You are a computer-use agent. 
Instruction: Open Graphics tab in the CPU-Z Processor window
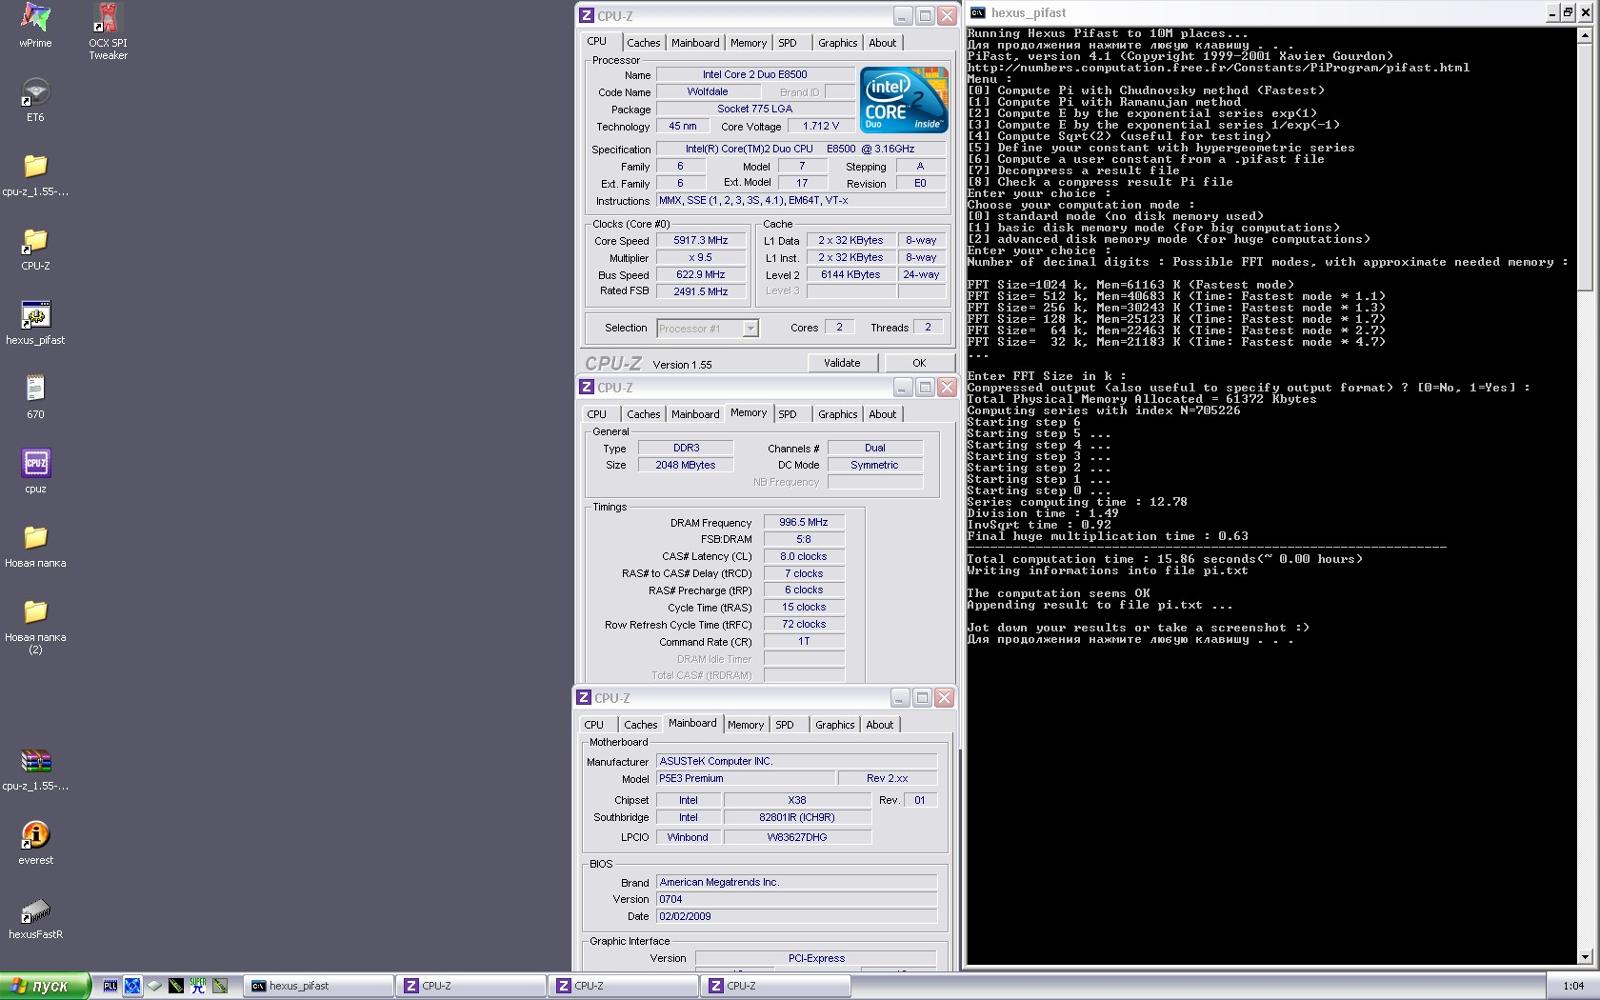(x=838, y=43)
